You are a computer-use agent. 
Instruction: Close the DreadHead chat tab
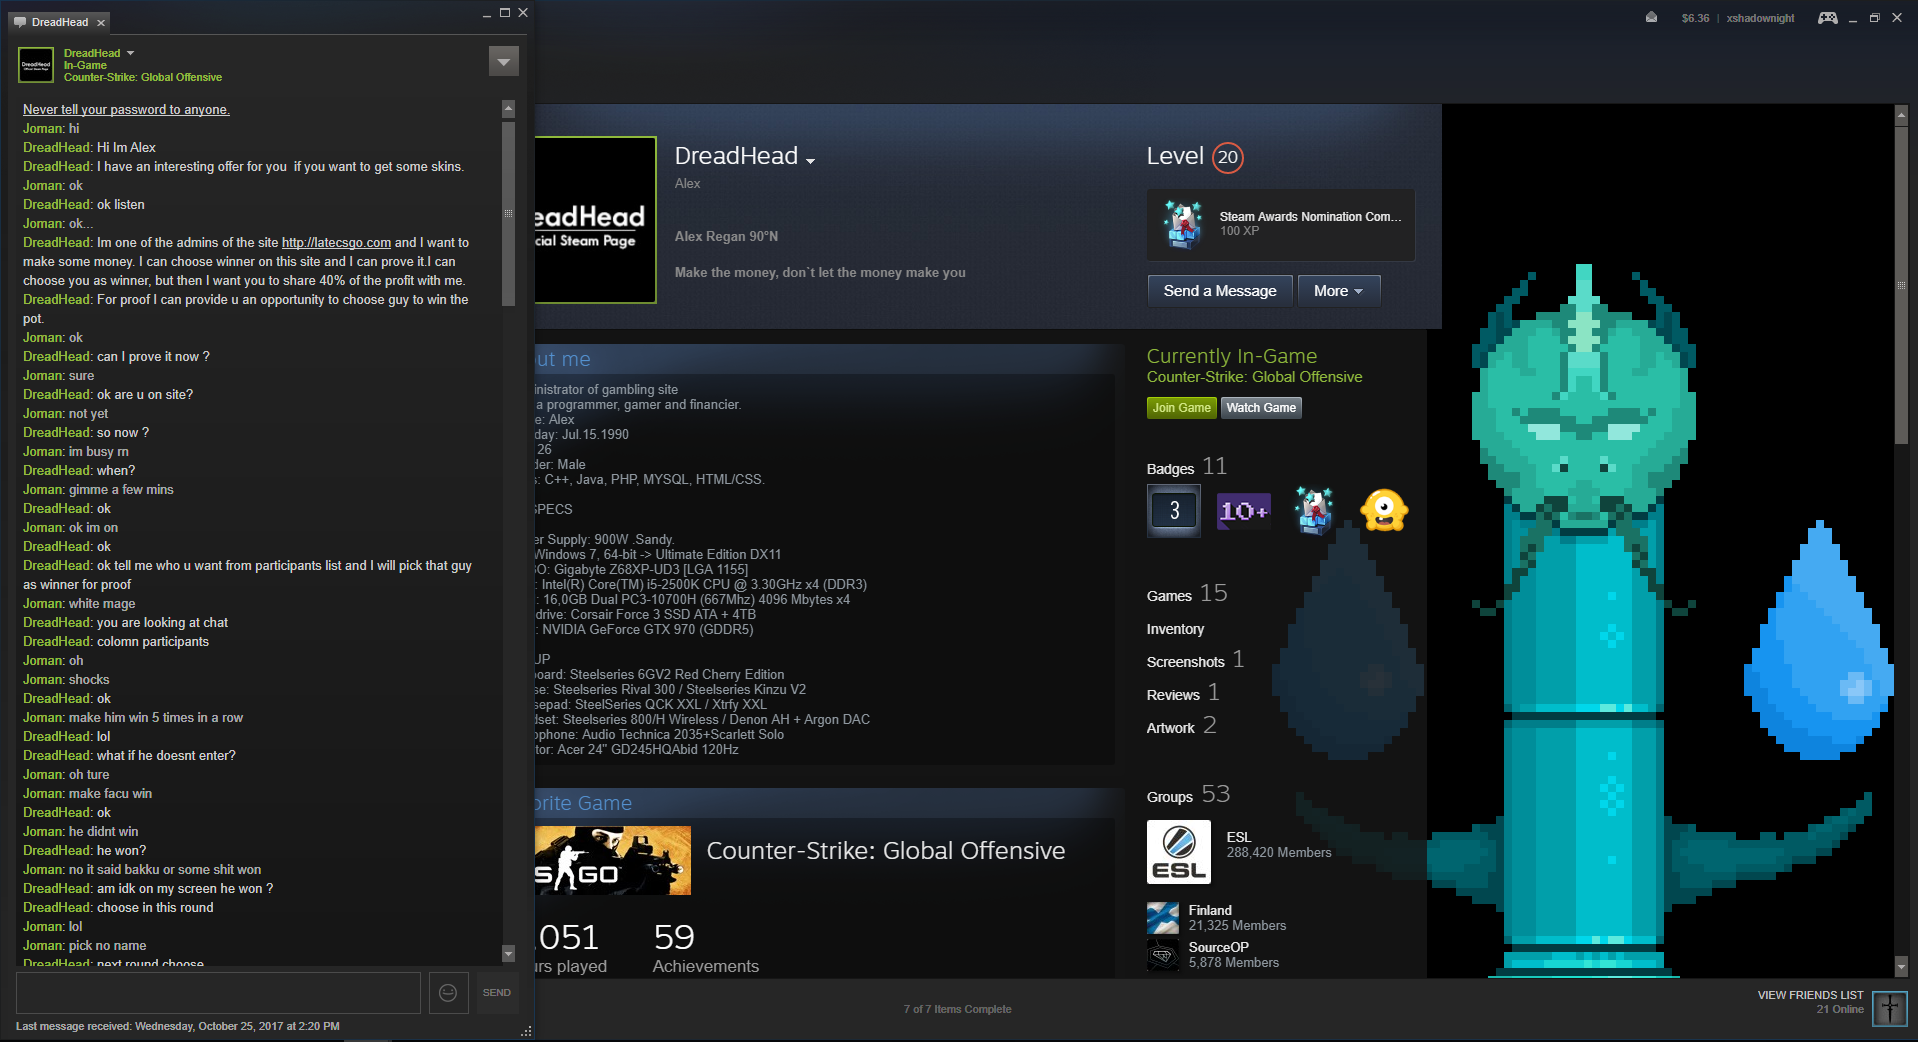pos(101,22)
